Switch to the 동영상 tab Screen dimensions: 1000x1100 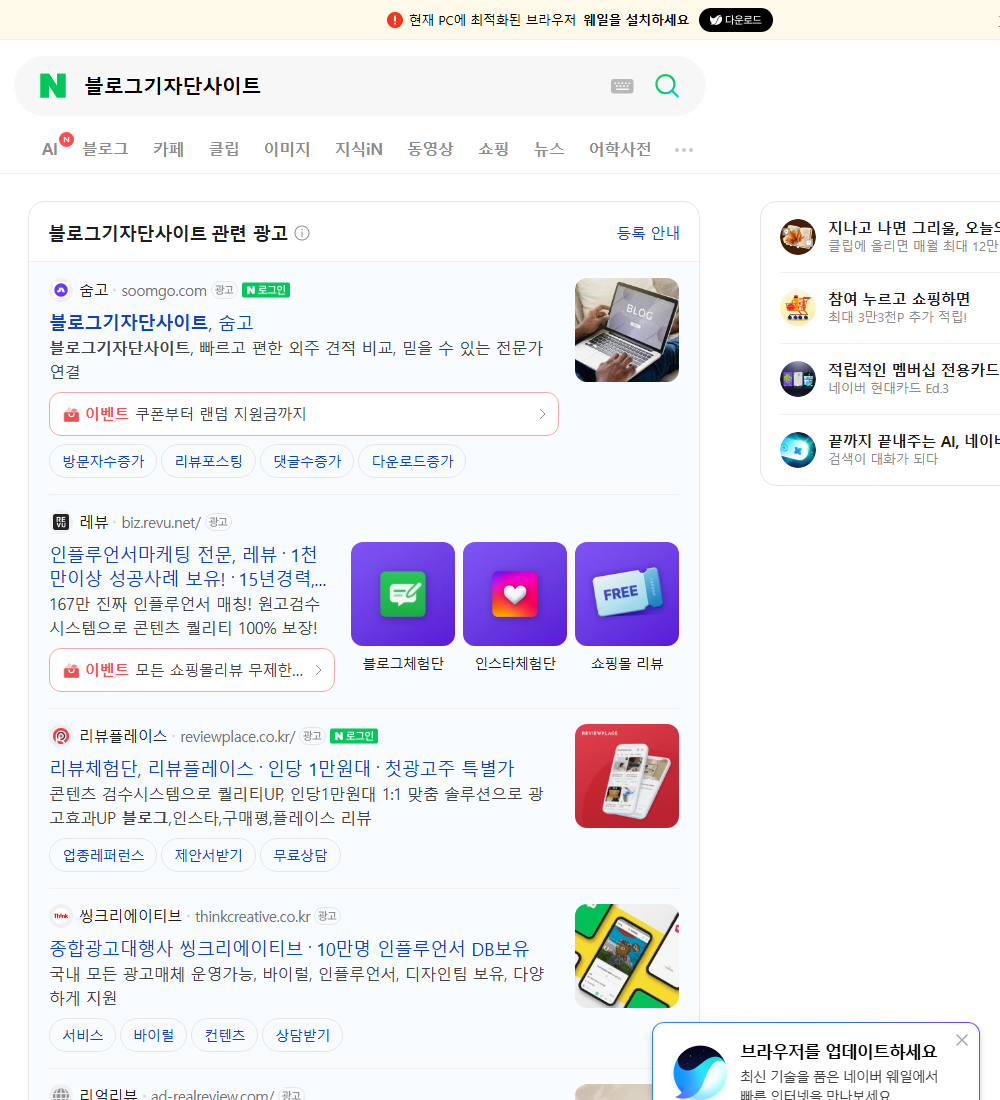pyautogui.click(x=430, y=149)
